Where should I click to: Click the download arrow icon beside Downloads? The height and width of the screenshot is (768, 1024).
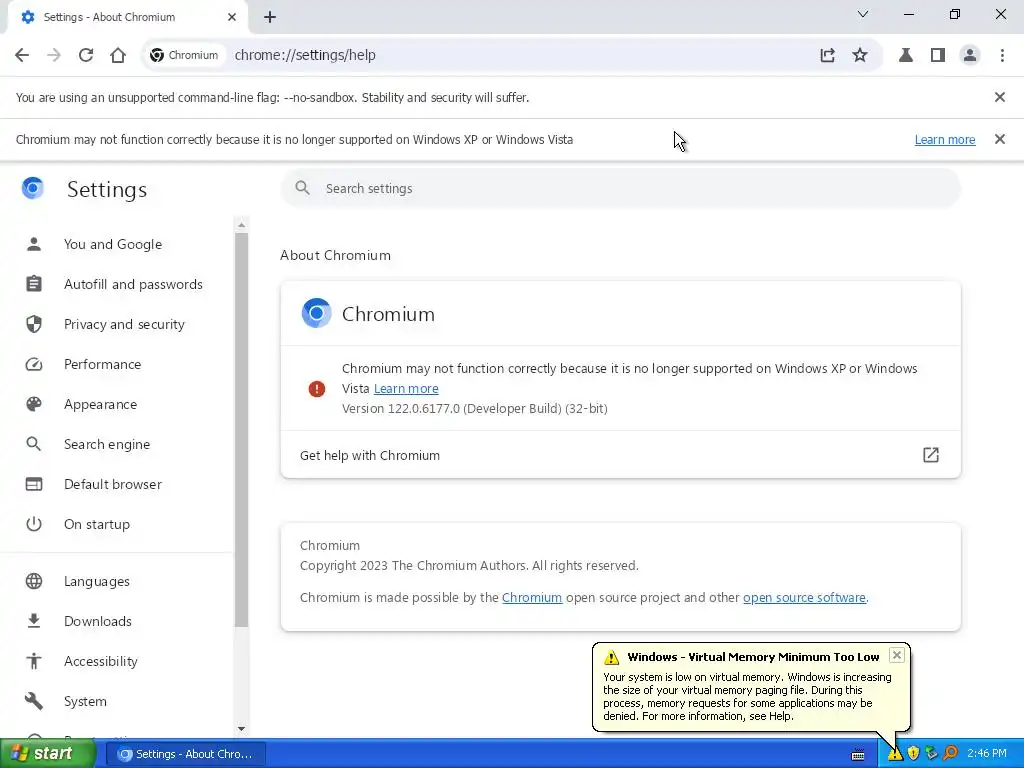(x=34, y=621)
